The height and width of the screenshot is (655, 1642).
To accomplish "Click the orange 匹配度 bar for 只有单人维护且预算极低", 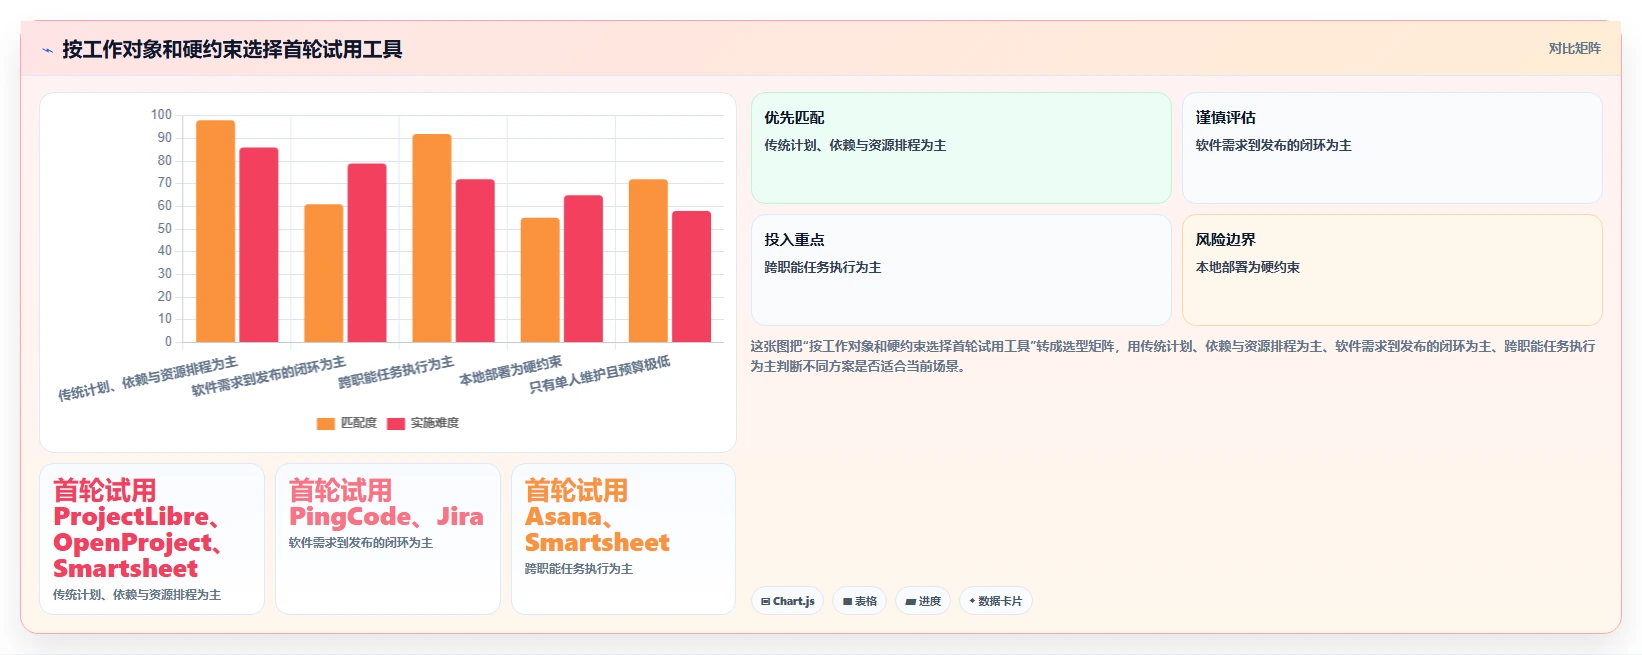I will (x=648, y=261).
